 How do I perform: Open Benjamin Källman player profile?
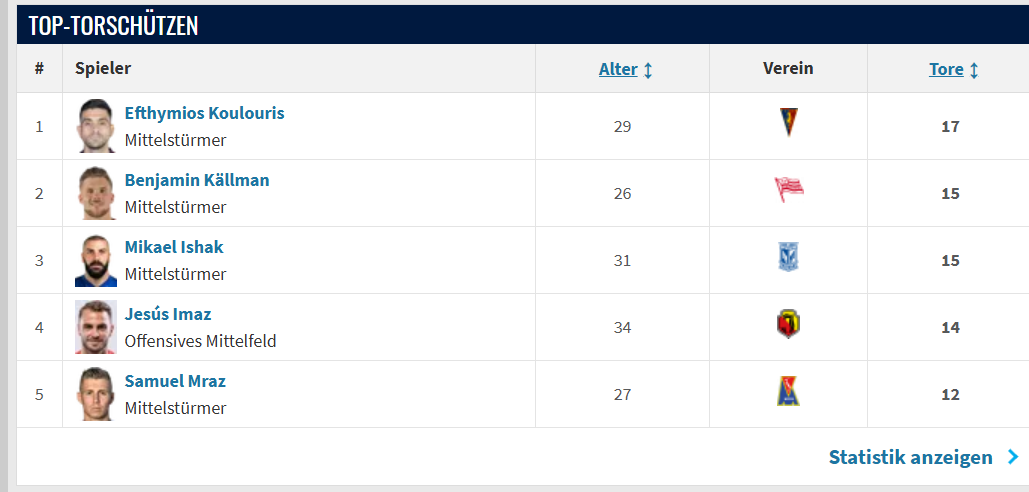(197, 180)
